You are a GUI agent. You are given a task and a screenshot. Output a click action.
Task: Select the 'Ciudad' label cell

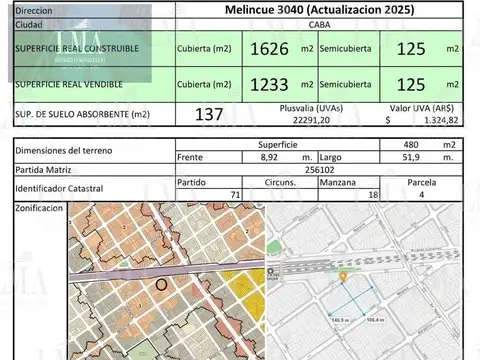[94, 25]
